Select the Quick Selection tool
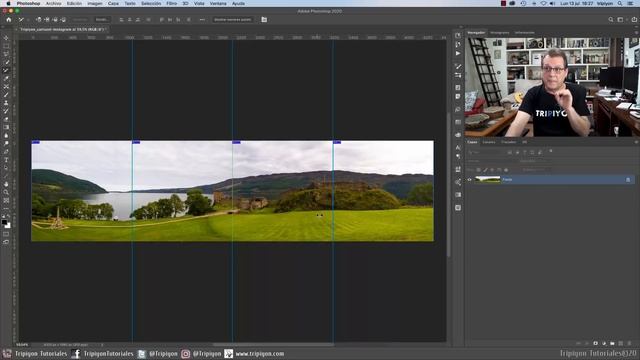 click(6, 62)
